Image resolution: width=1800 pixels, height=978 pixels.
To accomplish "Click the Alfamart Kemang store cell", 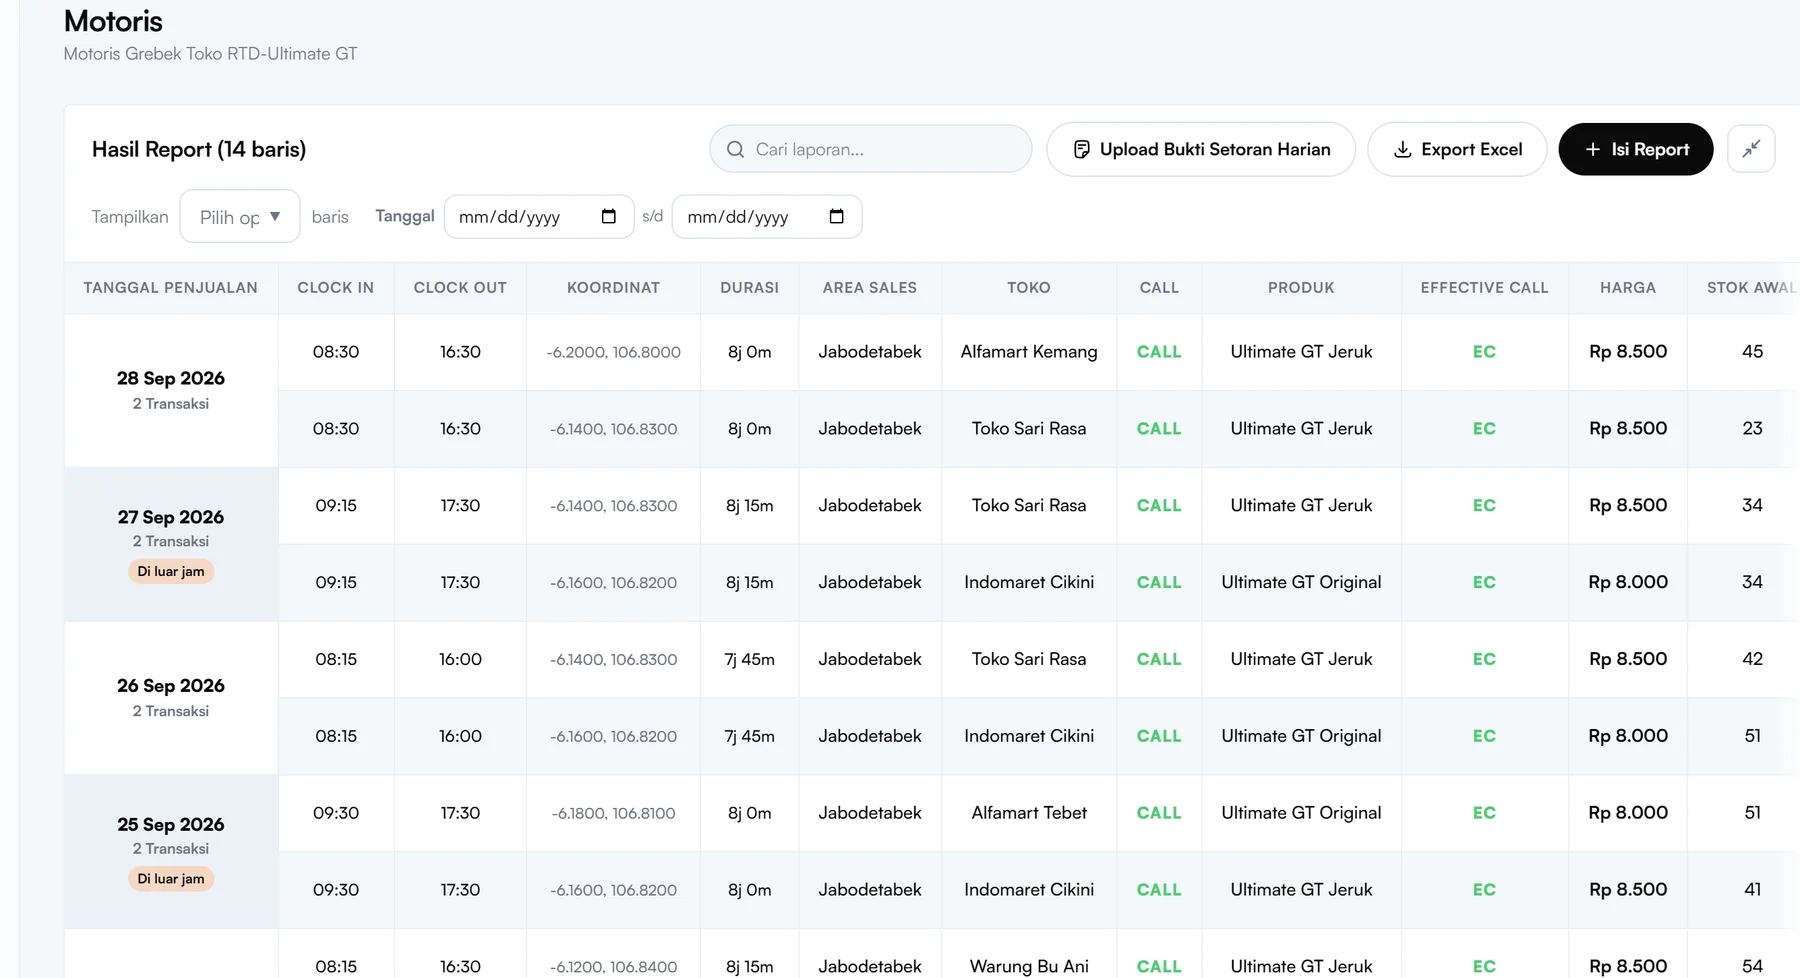I will pyautogui.click(x=1029, y=352).
